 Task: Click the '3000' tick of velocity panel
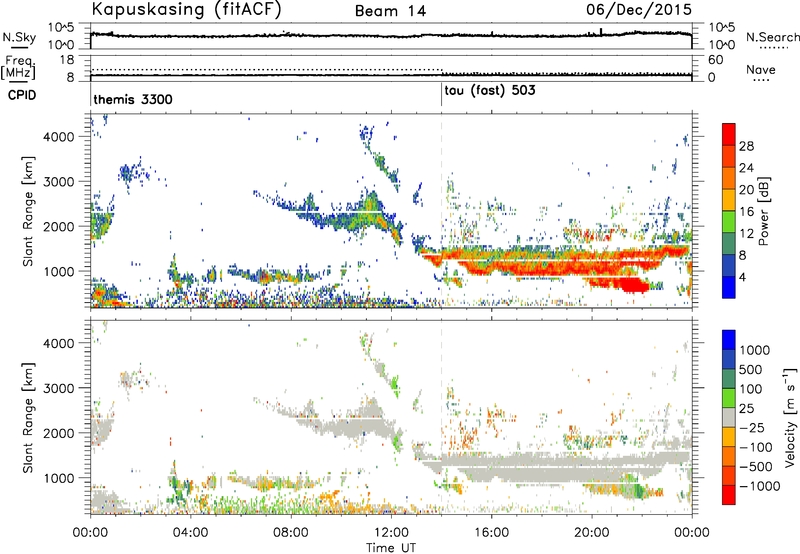(58, 388)
